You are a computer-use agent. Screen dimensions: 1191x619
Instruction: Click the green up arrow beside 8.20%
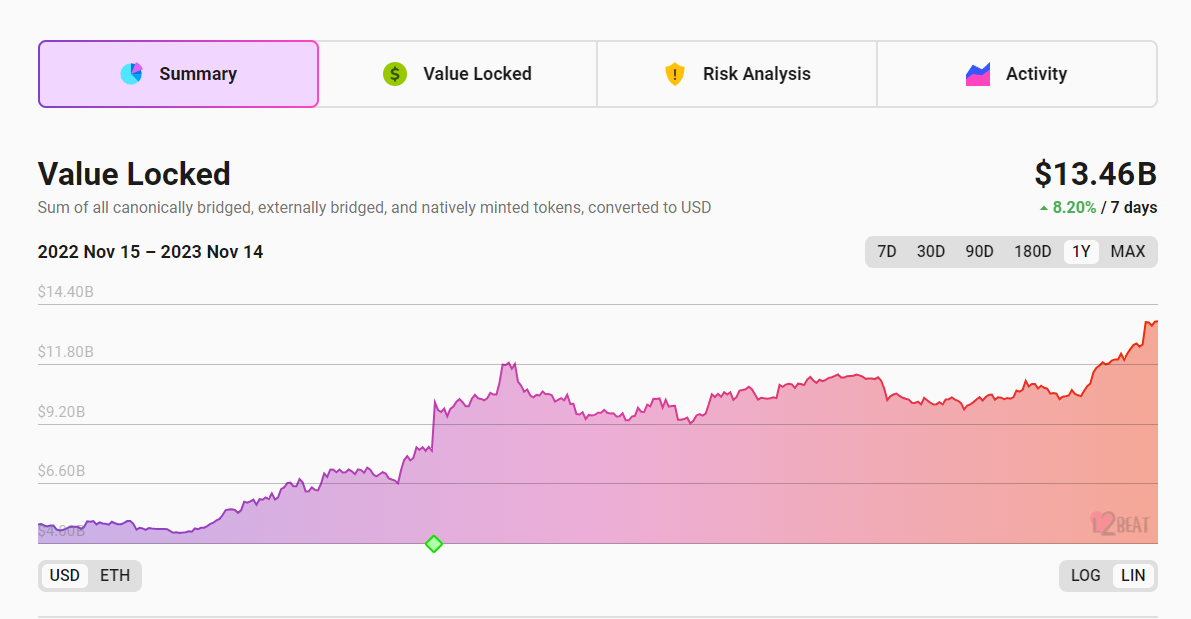point(1044,208)
